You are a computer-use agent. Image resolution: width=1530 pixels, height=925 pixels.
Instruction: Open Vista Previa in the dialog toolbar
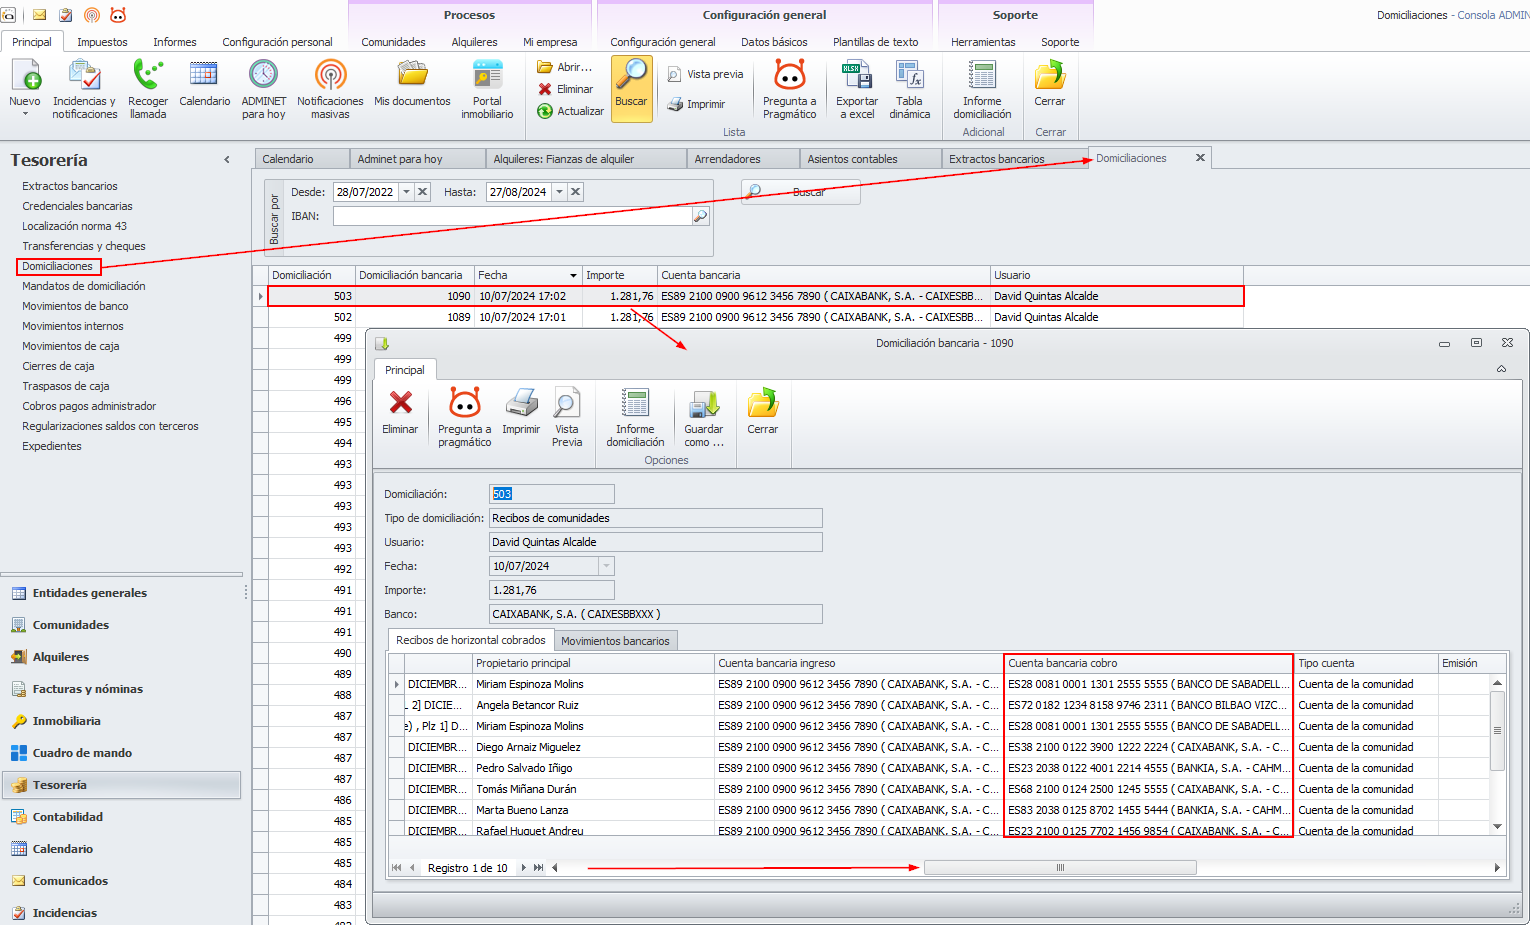pyautogui.click(x=567, y=417)
